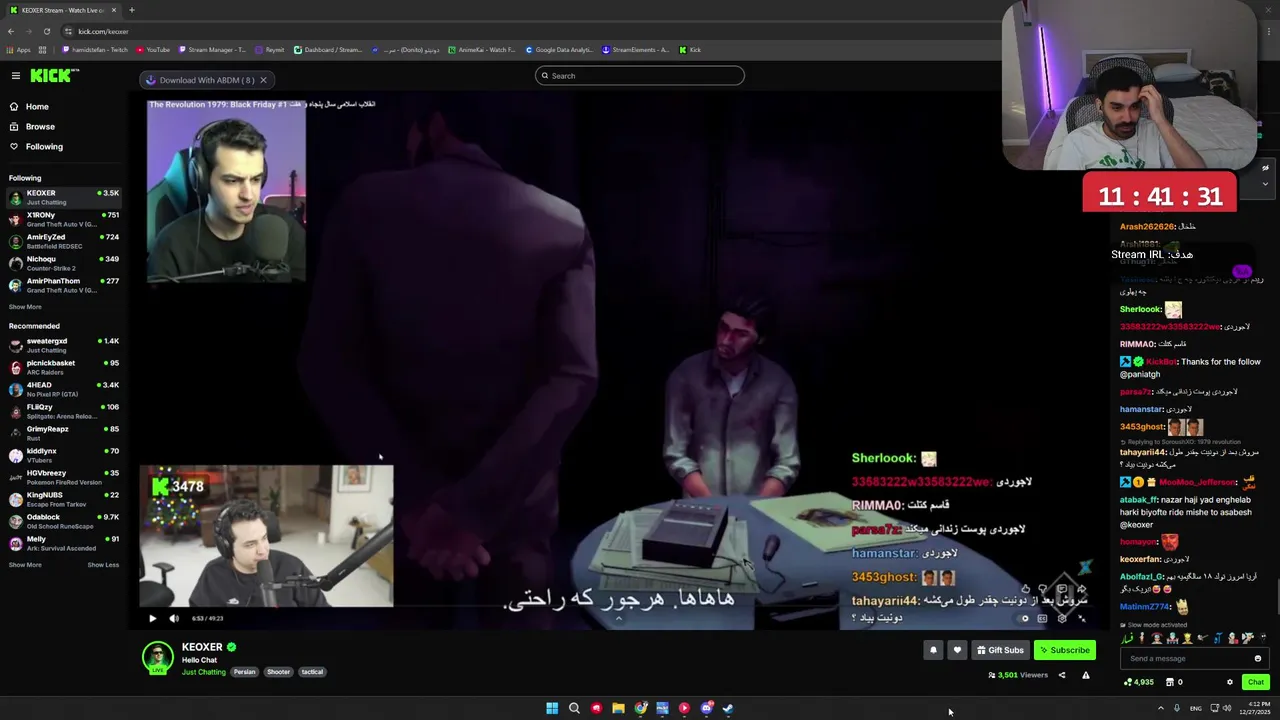Viewport: 1280px width, 720px height.
Task: Click the green Chat send button
Action: [x=1256, y=682]
